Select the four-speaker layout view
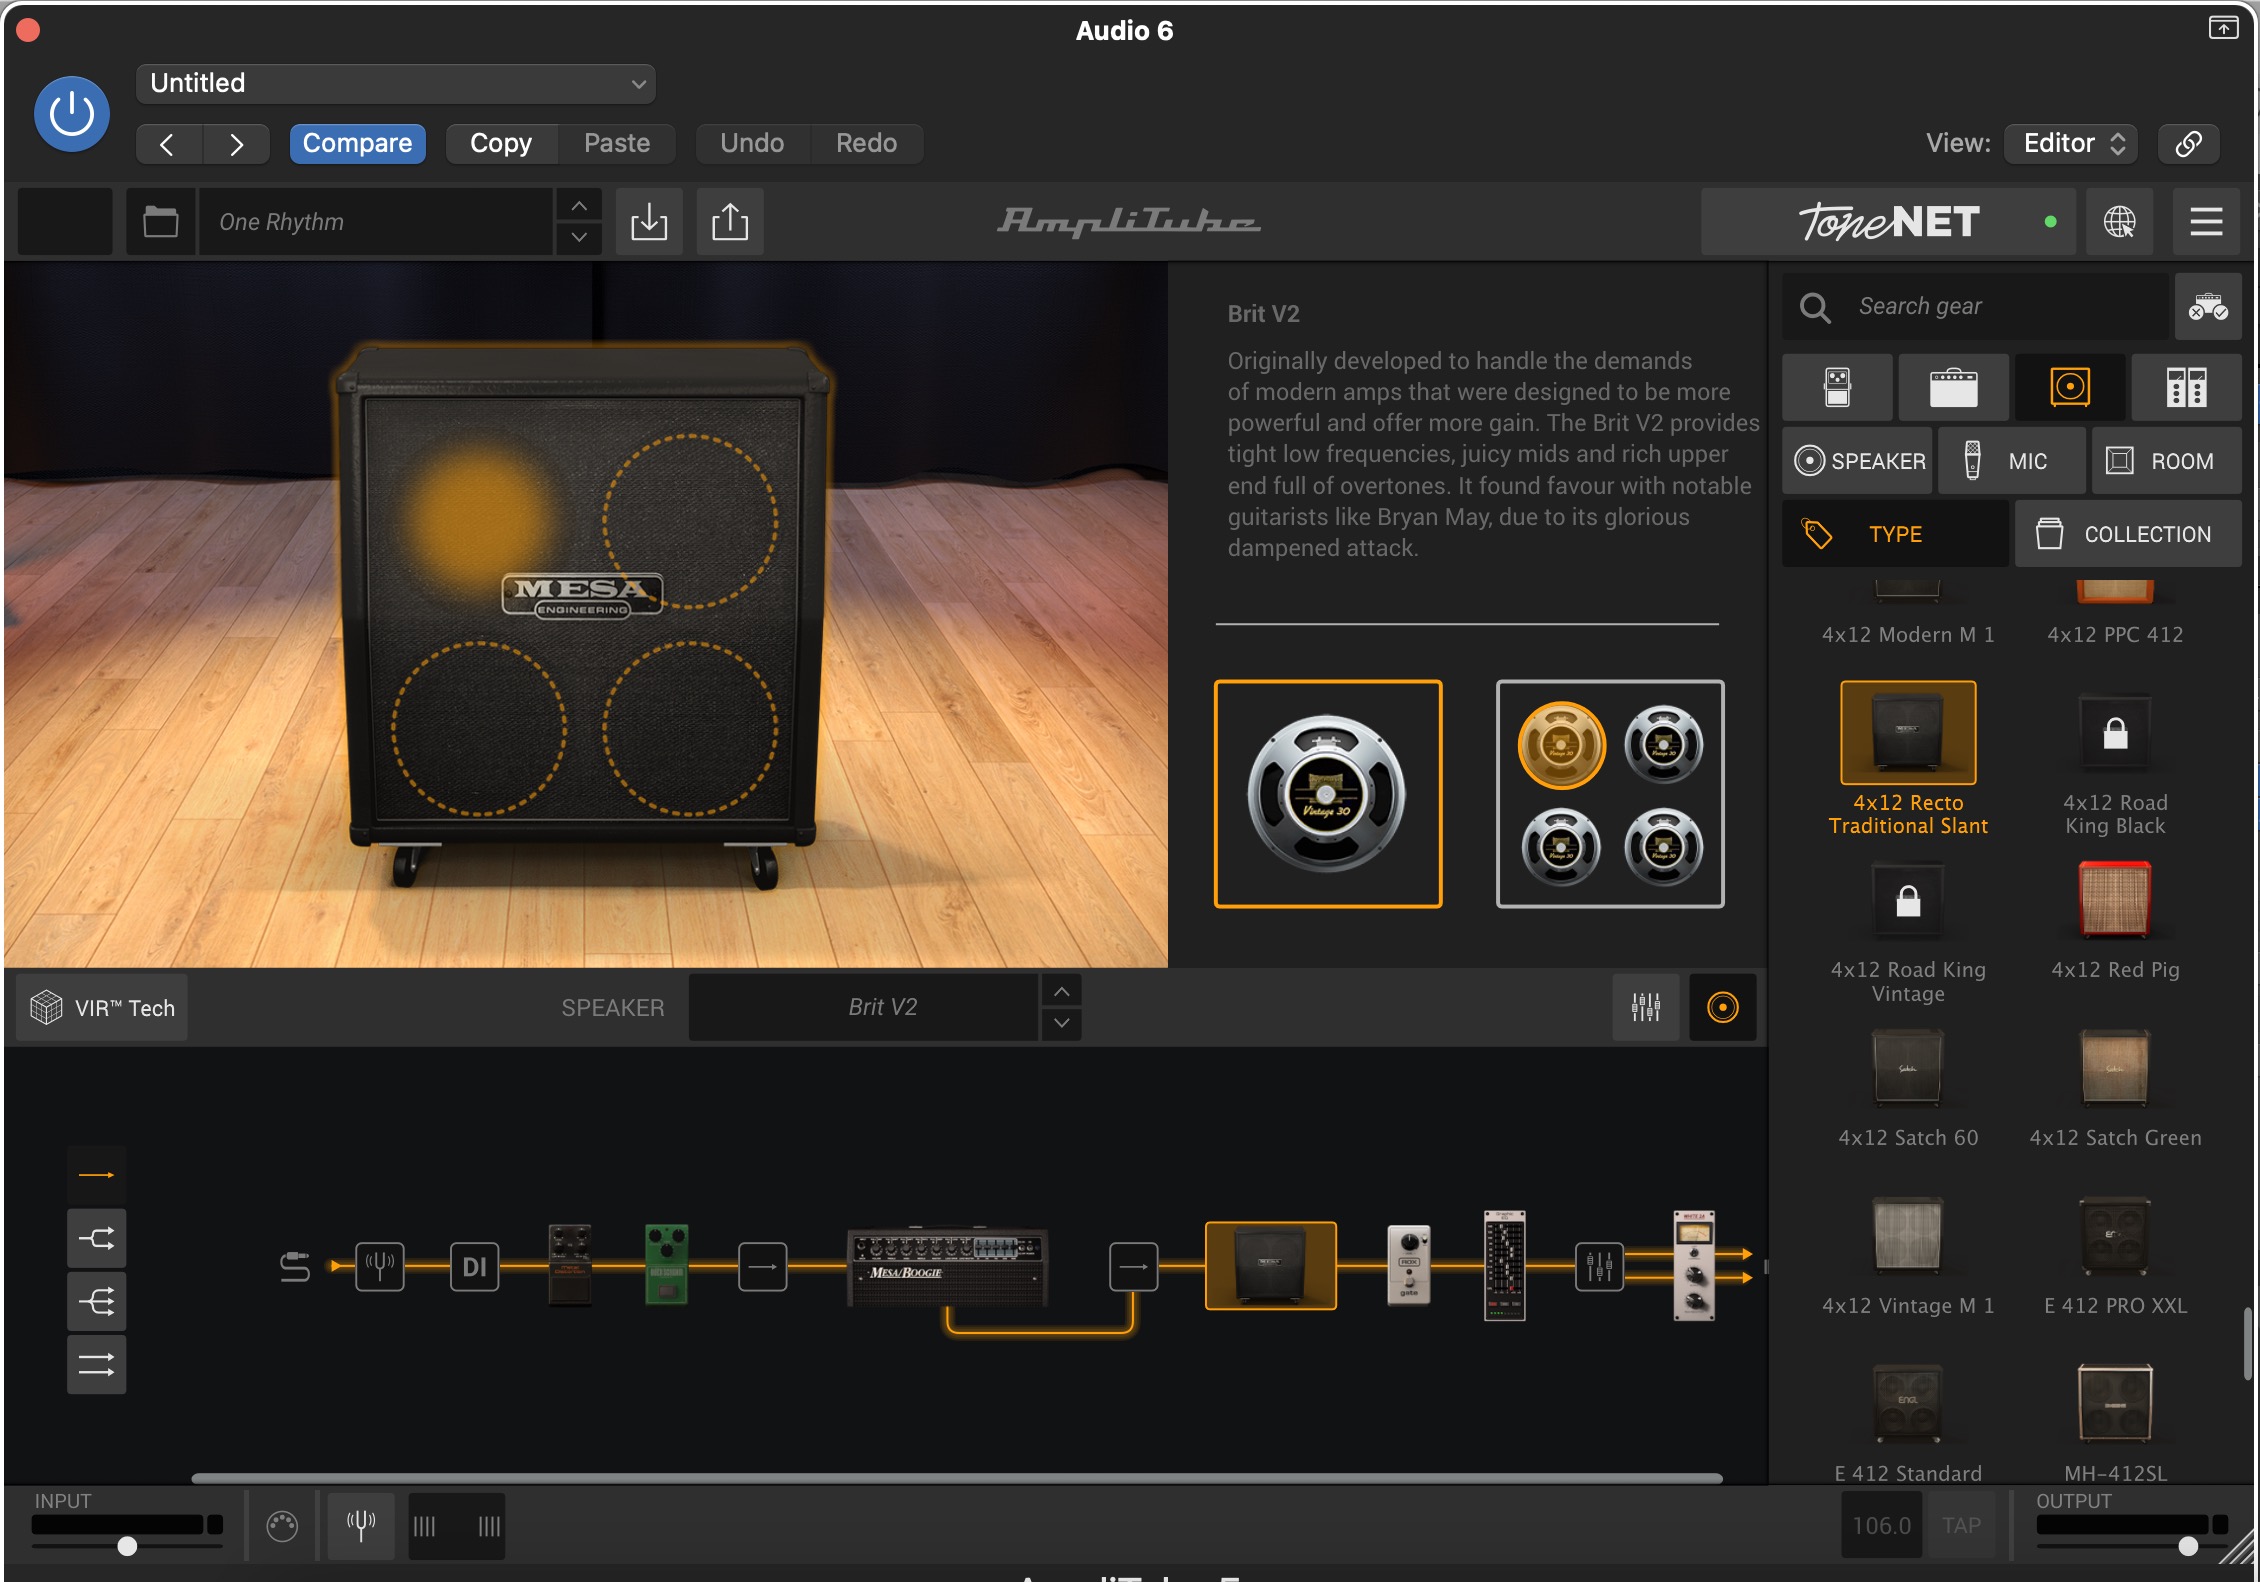The image size is (2260, 1582). pos(1610,794)
